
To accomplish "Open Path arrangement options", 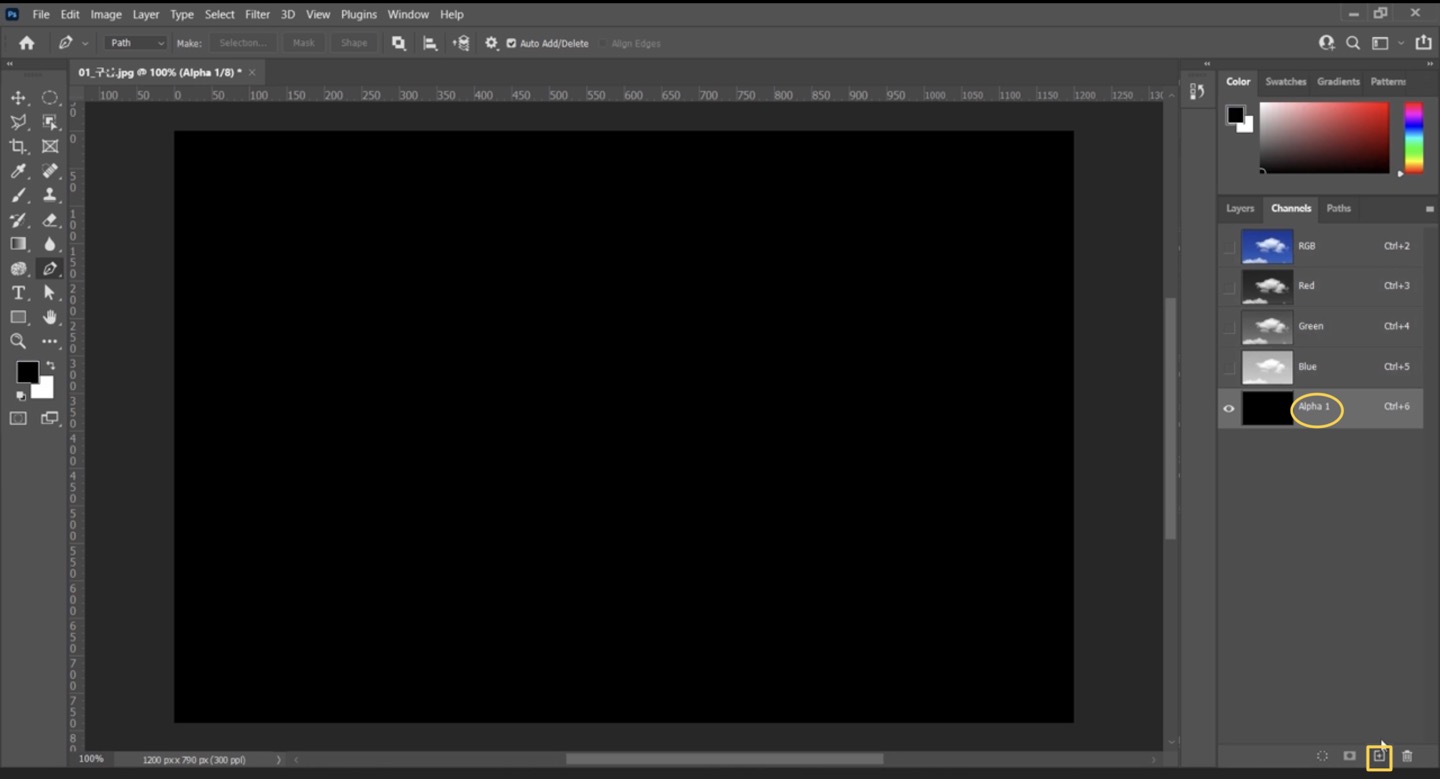I will (461, 43).
